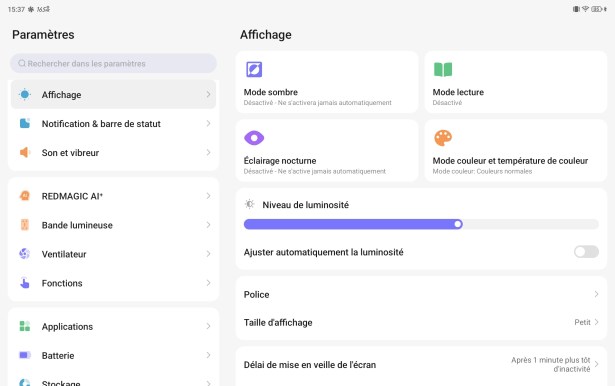Click the Notification & barre de statut icon
This screenshot has width=615, height=386.
tap(25, 124)
